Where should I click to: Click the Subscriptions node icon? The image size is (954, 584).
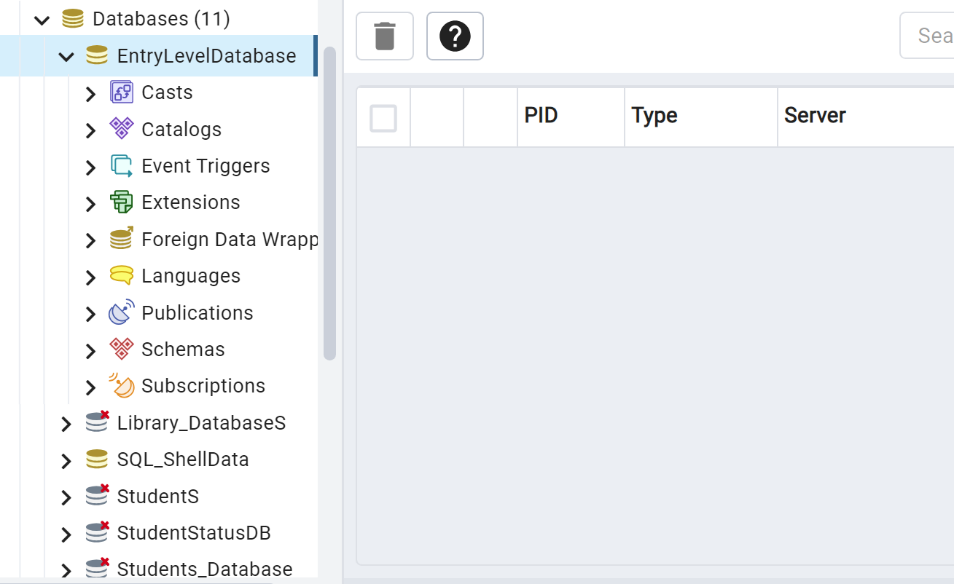pyautogui.click(x=121, y=386)
